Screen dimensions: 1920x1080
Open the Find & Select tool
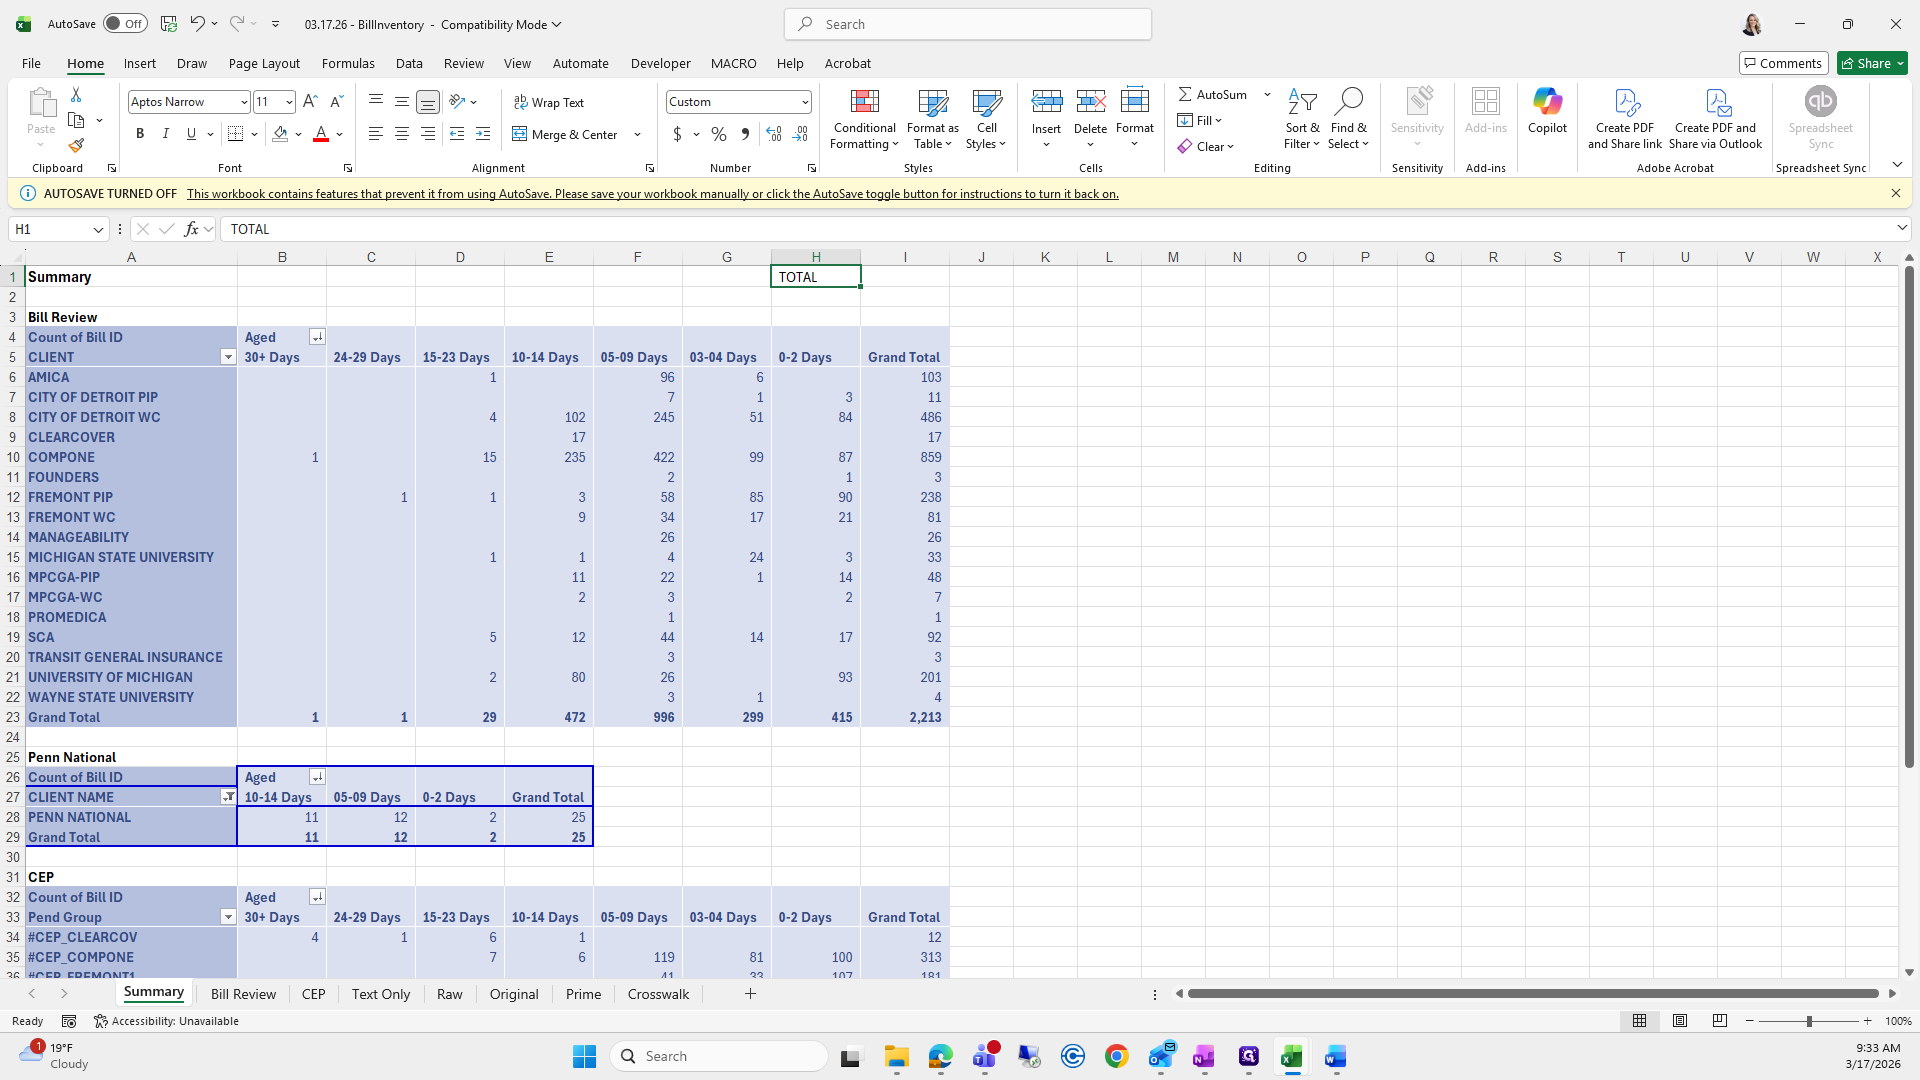(x=1348, y=119)
